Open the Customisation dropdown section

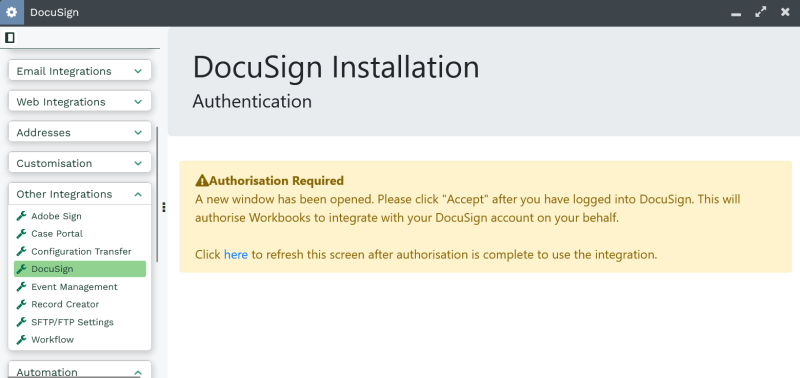coord(80,163)
